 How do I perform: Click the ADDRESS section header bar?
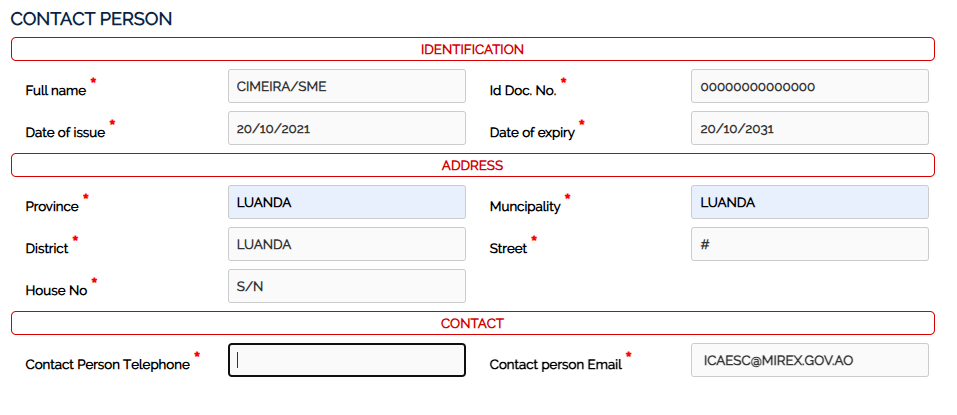coord(472,165)
